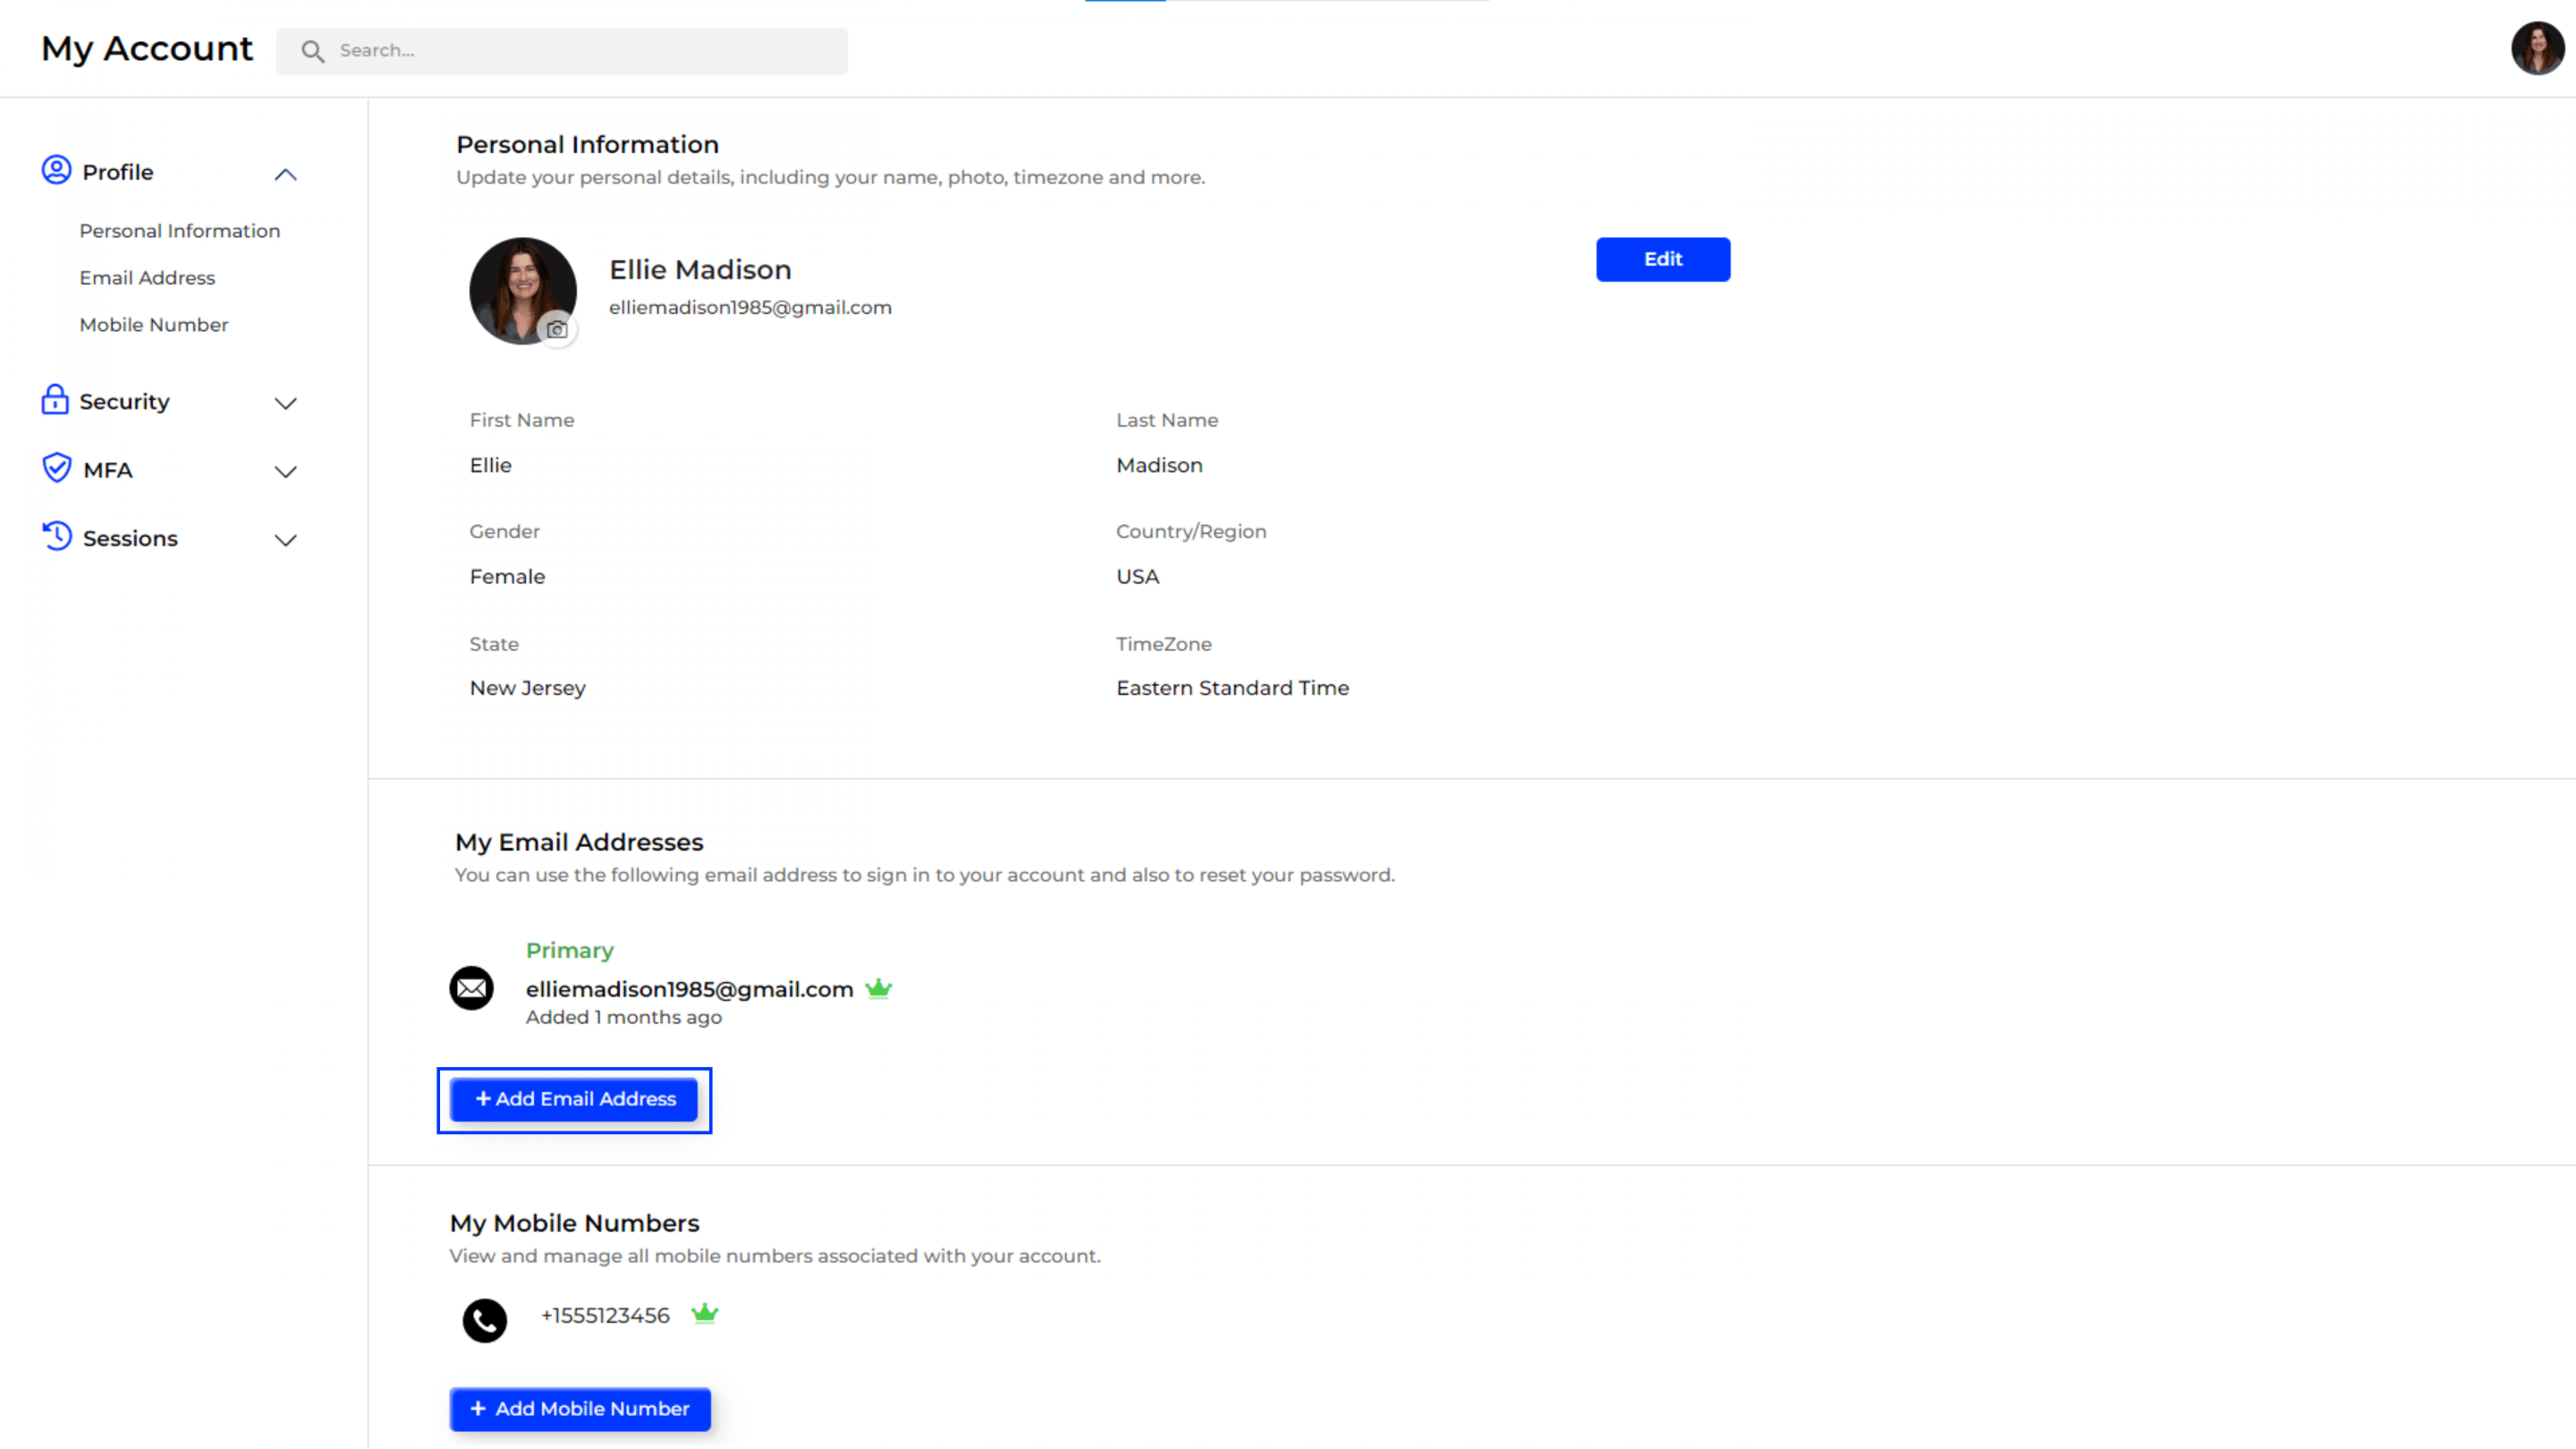Click the Personal Information section heading
The width and height of the screenshot is (2576, 1449).
coord(587,144)
